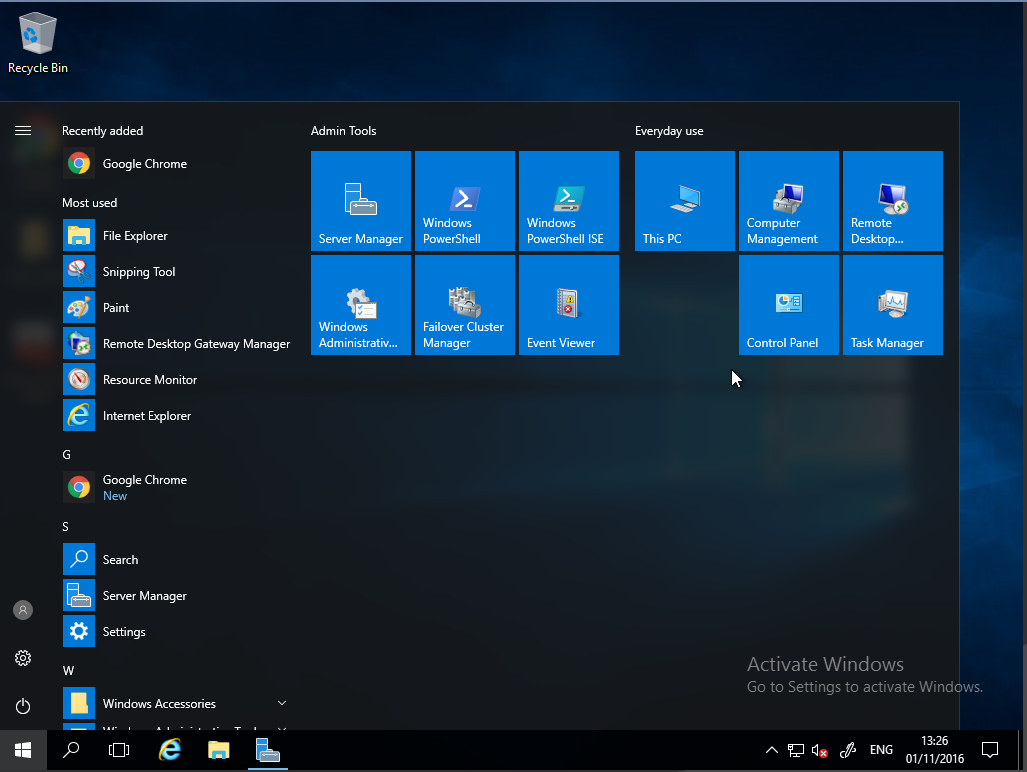Image resolution: width=1027 pixels, height=772 pixels.
Task: Open Server Manager from the apps list
Action: coord(177,596)
